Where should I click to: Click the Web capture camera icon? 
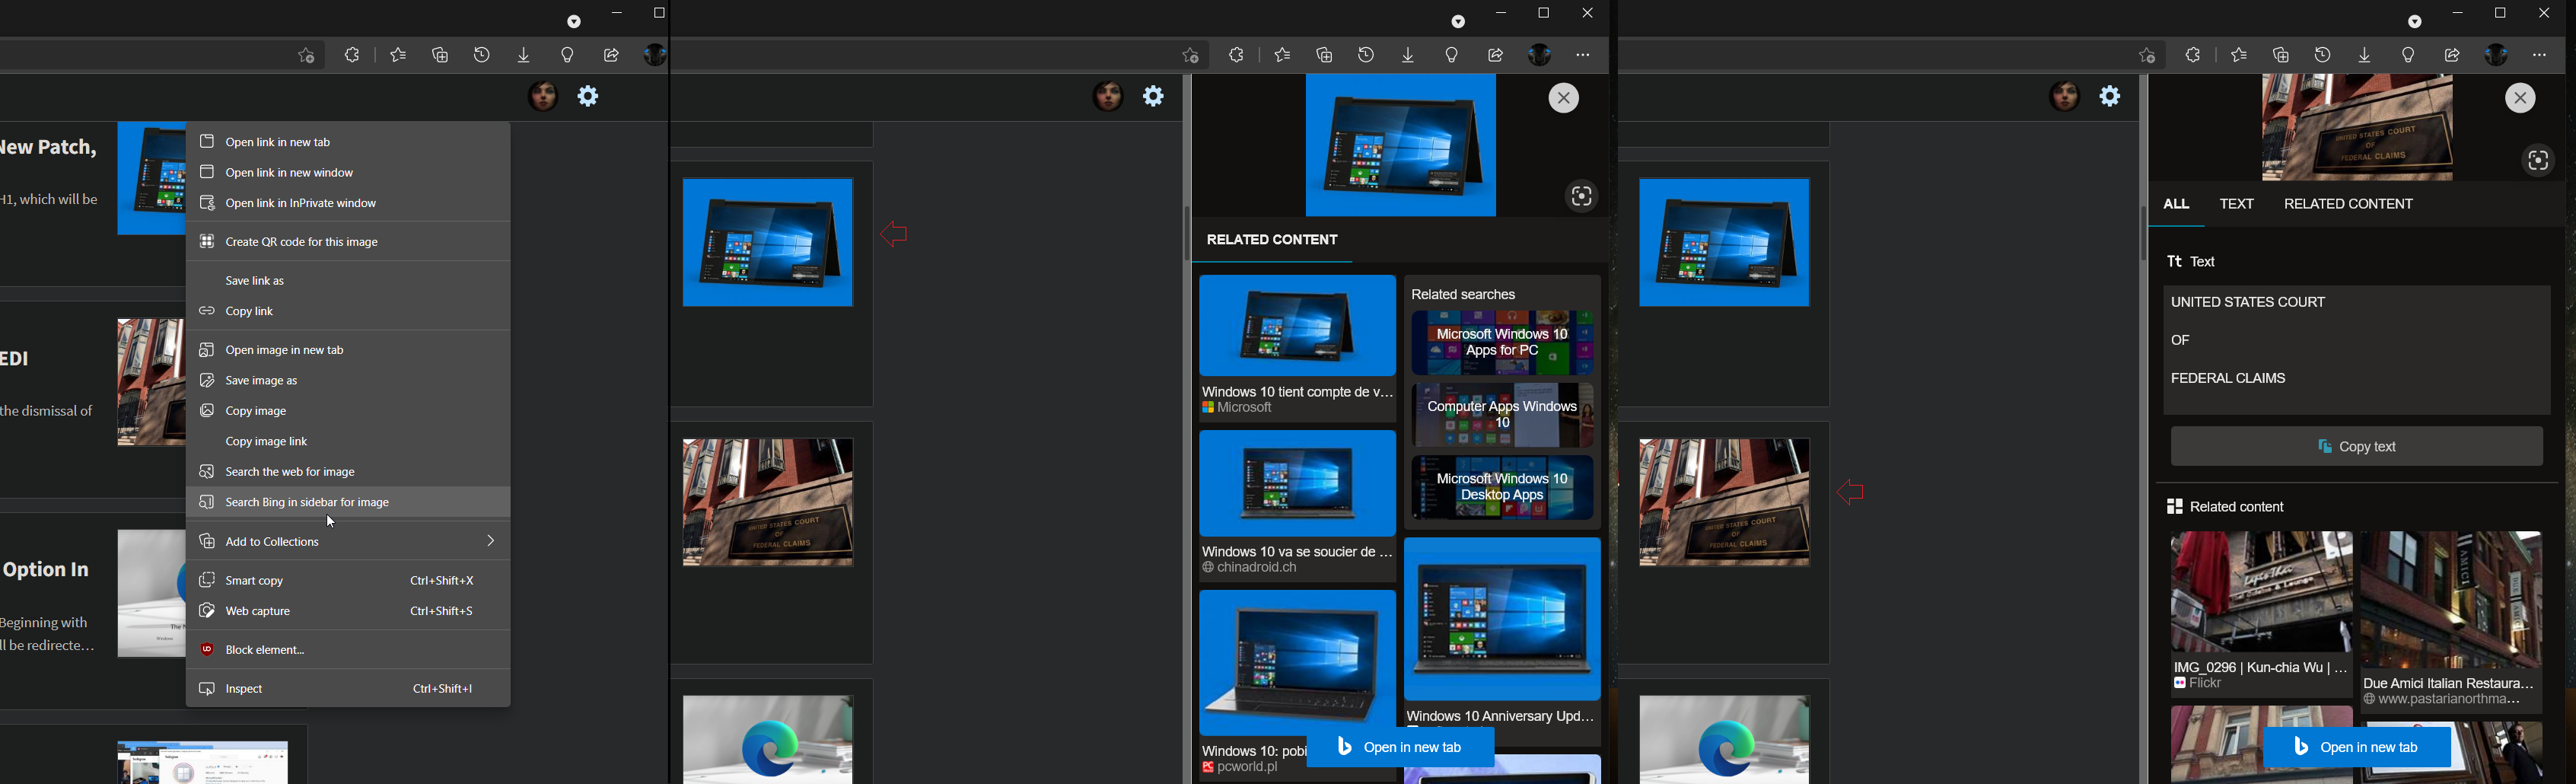207,611
